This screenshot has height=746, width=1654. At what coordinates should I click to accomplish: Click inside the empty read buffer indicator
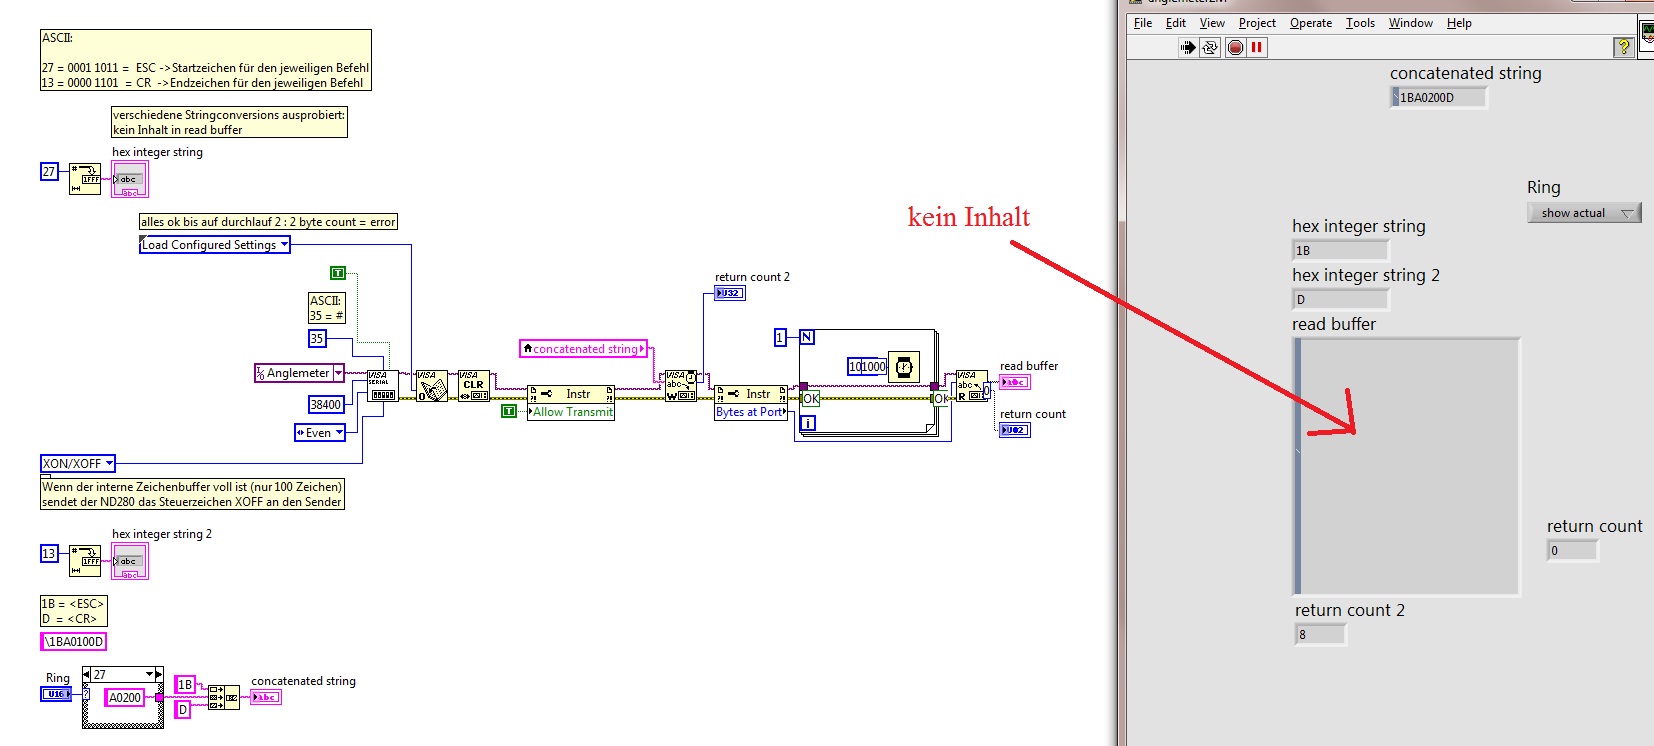point(1406,467)
